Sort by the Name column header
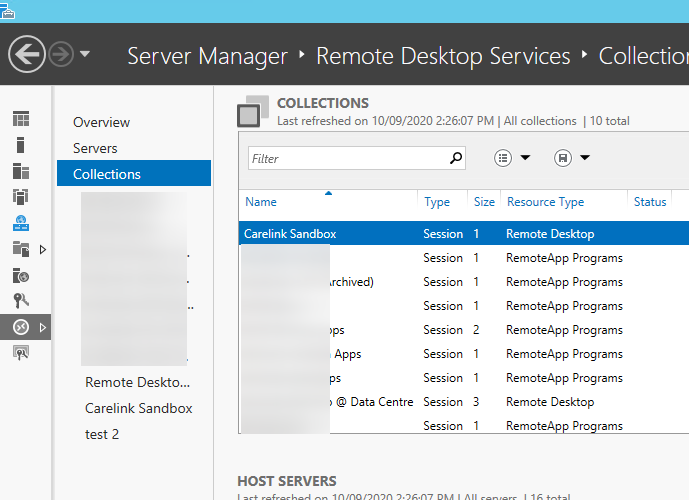Viewport: 689px width, 500px height. click(x=261, y=202)
